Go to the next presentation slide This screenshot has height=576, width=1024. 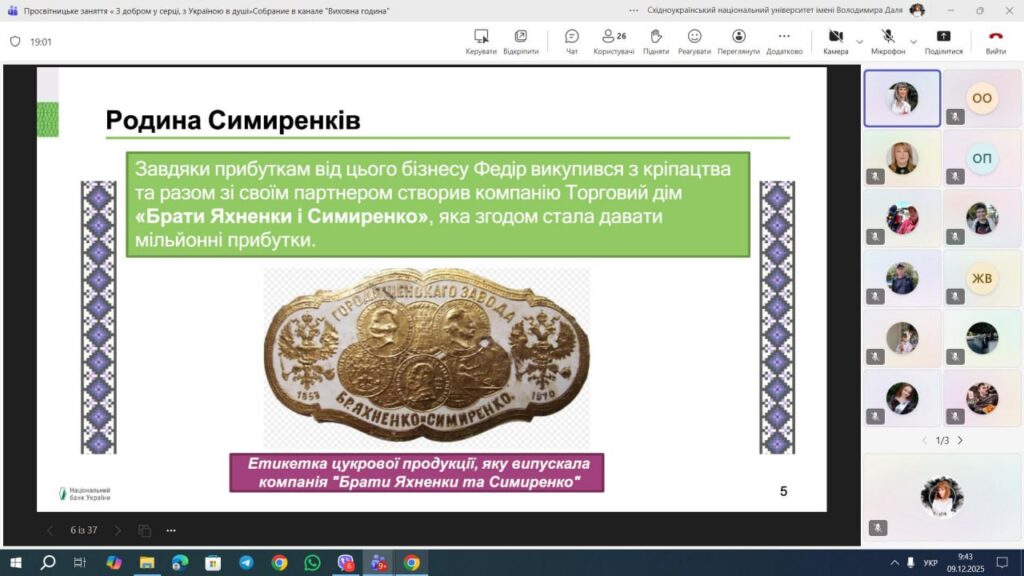pos(118,530)
